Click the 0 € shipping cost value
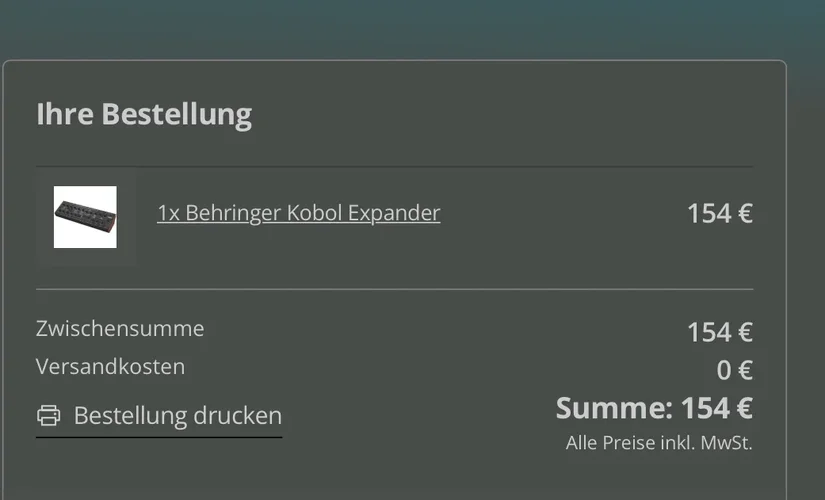This screenshot has width=825, height=500. [734, 370]
